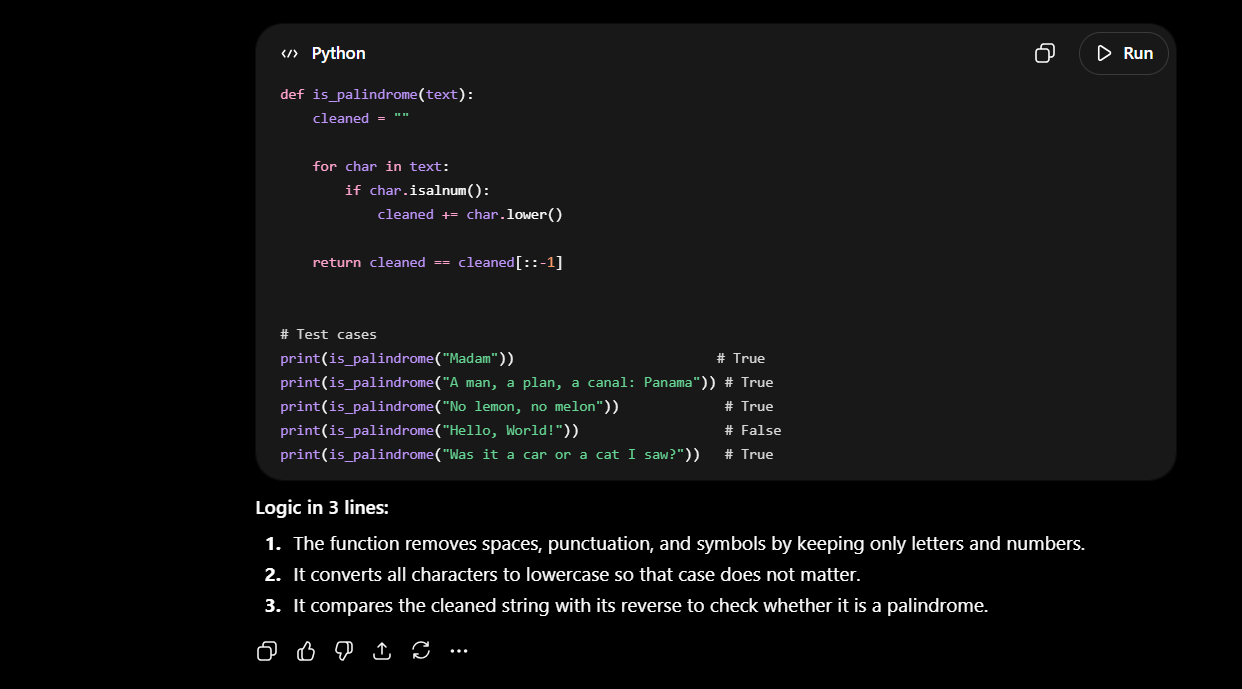Click the "for char in text:" line
Screen dimensions: 1242x689
pyautogui.click(x=381, y=166)
